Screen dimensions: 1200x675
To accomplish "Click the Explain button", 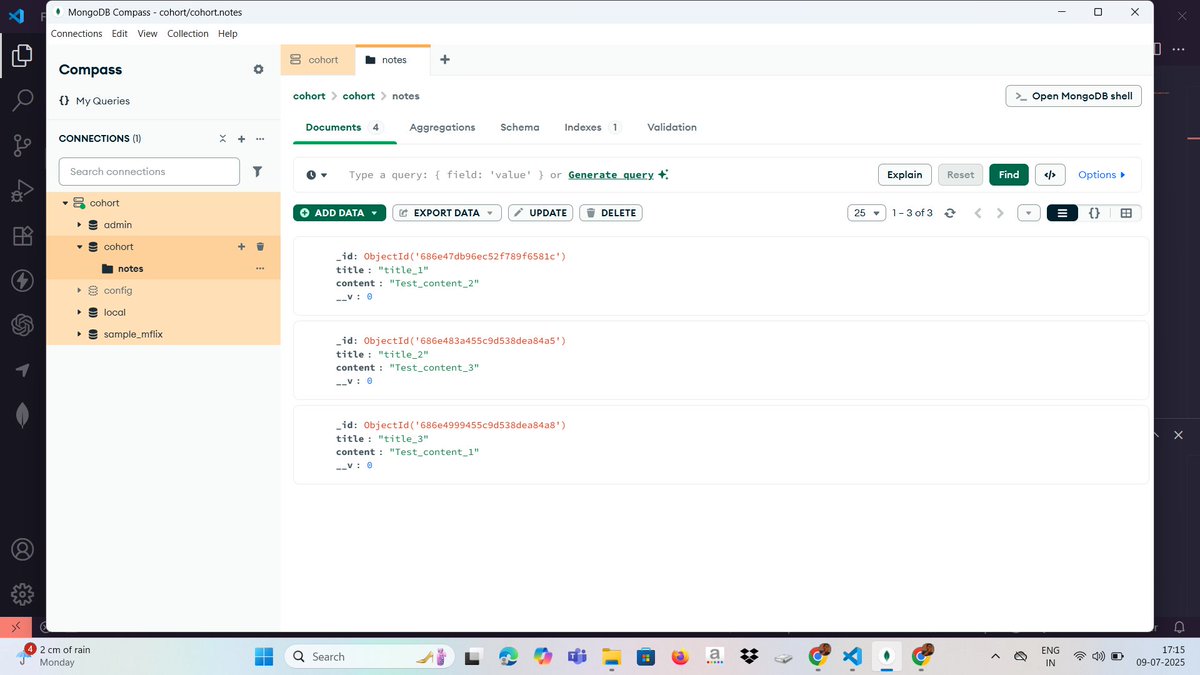I will point(905,175).
